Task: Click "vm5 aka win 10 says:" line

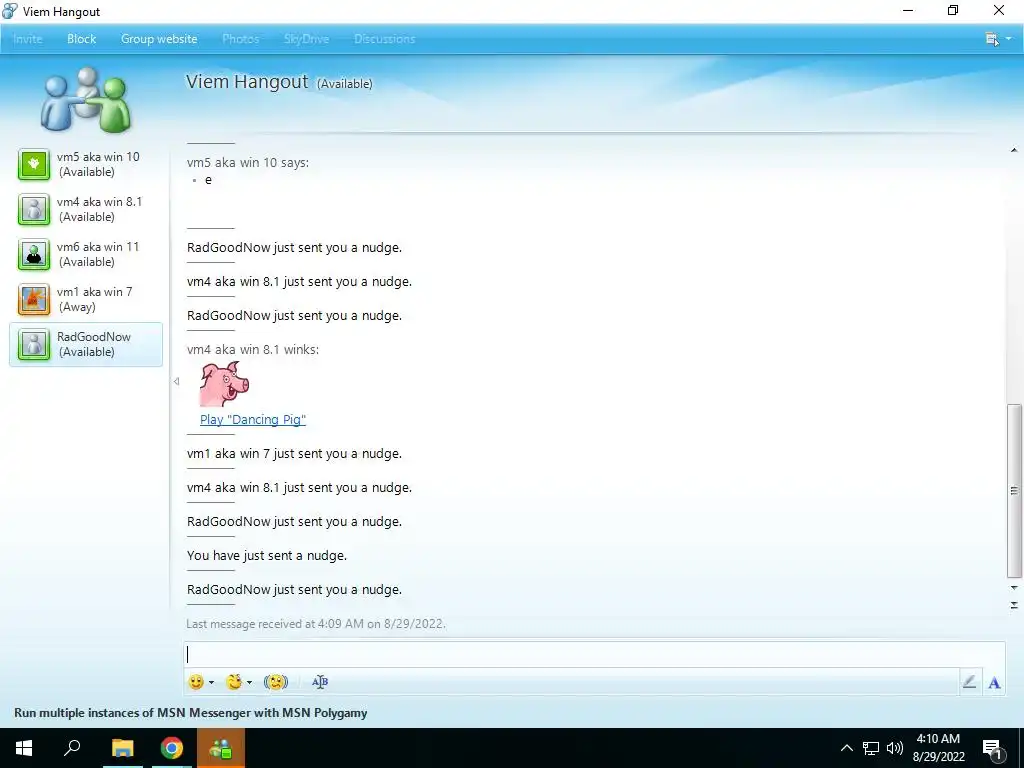Action: tap(248, 163)
